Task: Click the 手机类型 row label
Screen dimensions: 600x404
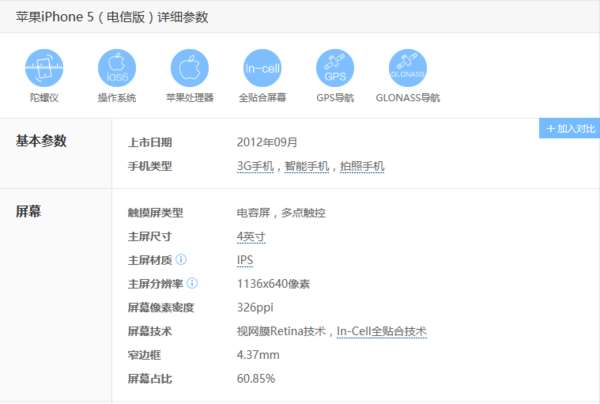Action: click(x=150, y=166)
